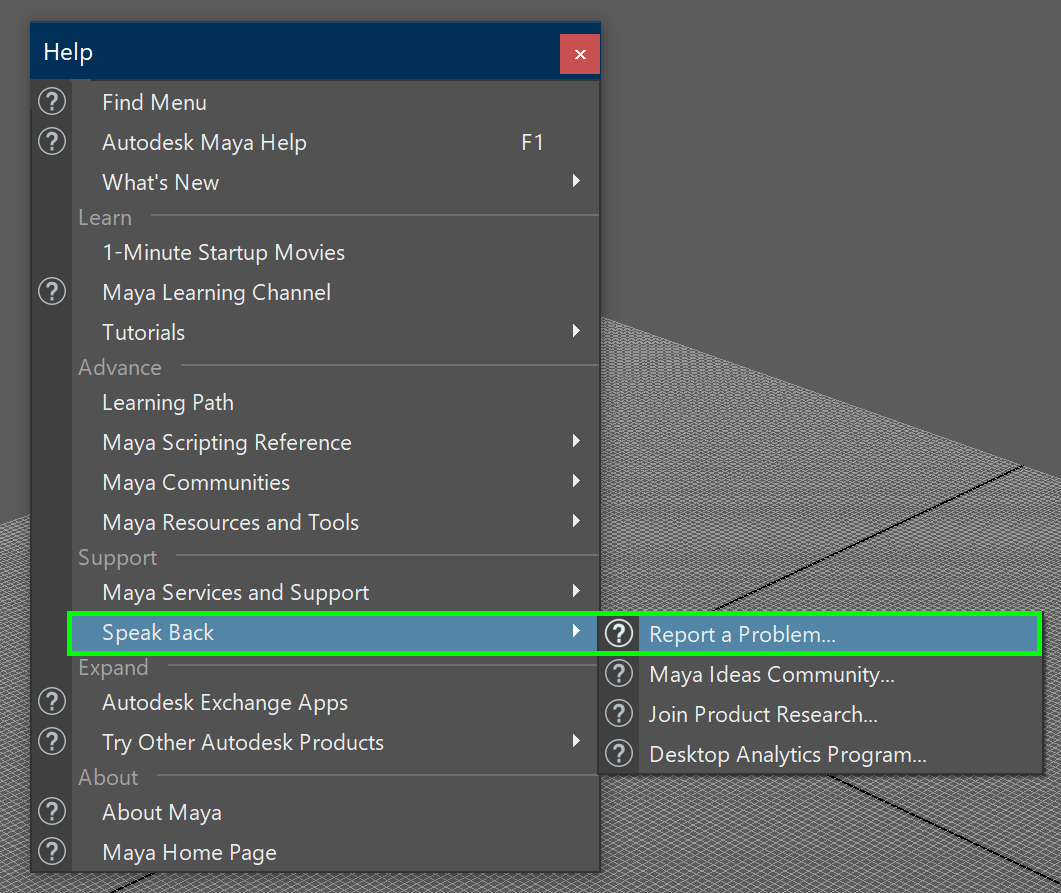The height and width of the screenshot is (893, 1061).
Task: Expand the Tutorials submenu arrow
Action: pos(576,331)
